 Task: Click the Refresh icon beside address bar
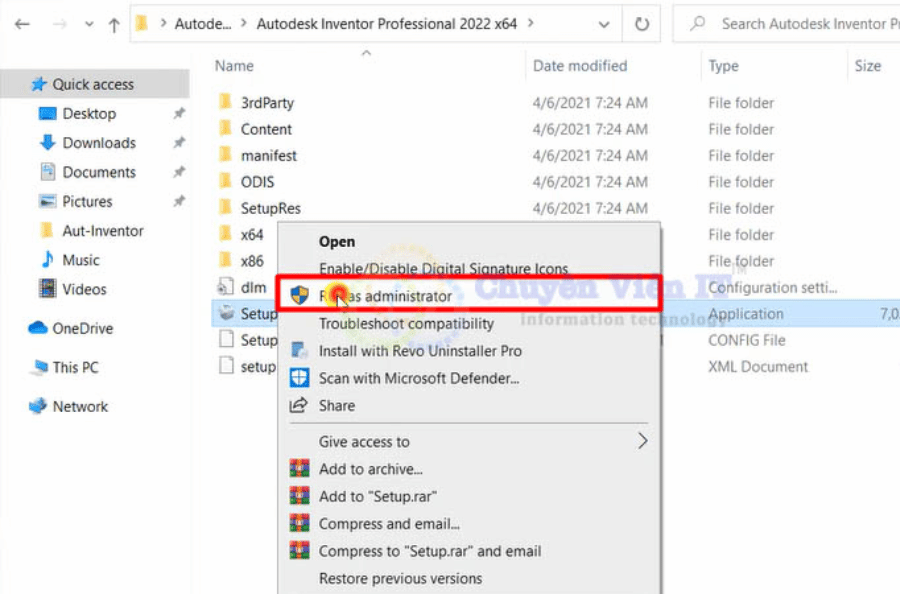coord(641,24)
